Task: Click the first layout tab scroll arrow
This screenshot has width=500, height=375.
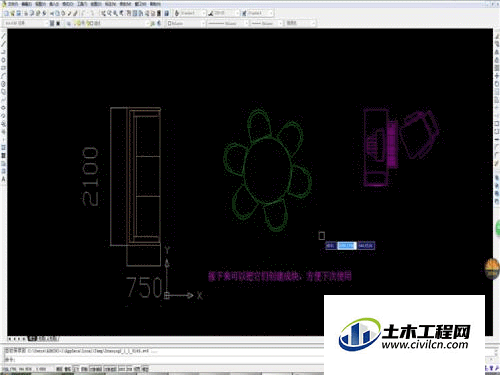Action: pyautogui.click(x=10, y=338)
